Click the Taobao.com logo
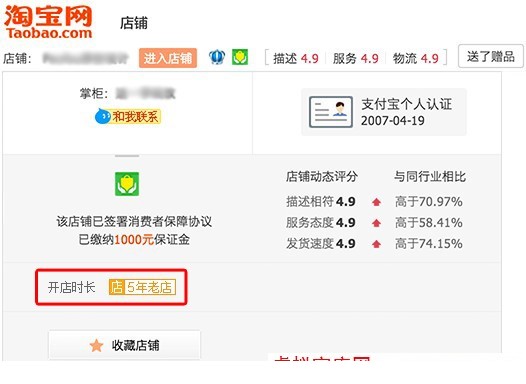This screenshot has height=384, width=526. coord(48,22)
